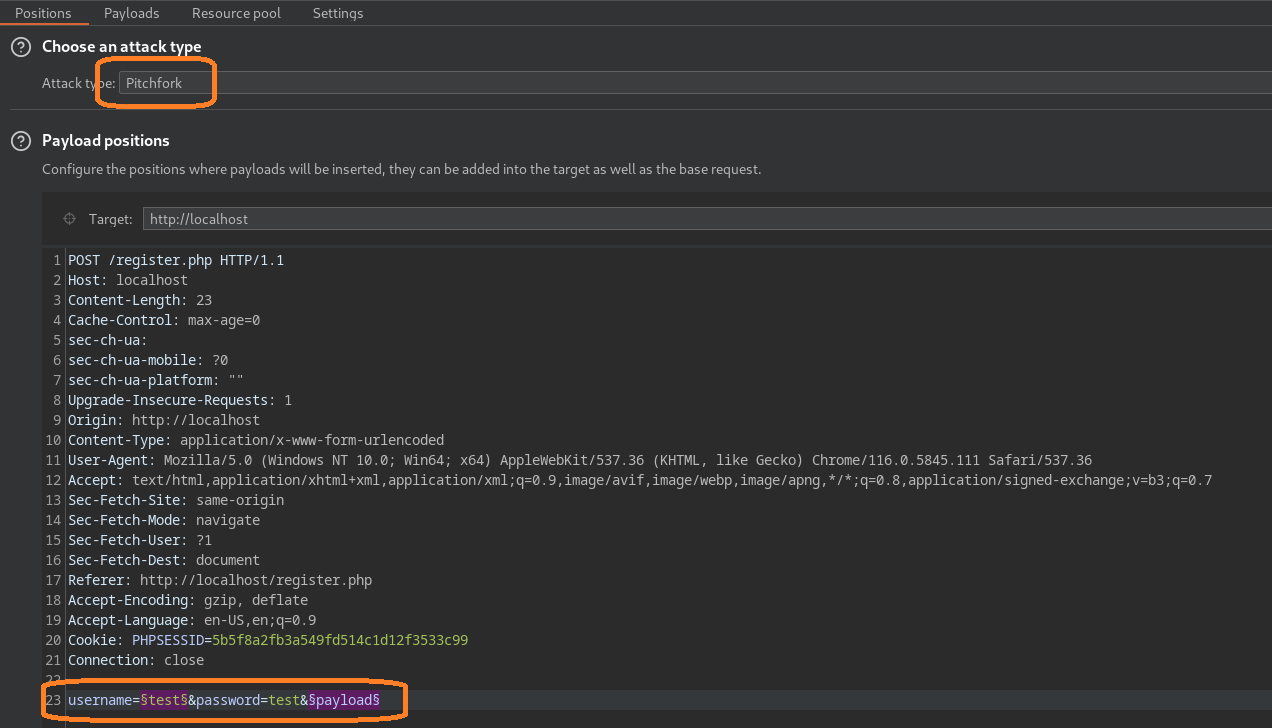Viewport: 1272px width, 728px height.
Task: Click the help icon beside Payload positions
Action: [x=20, y=140]
